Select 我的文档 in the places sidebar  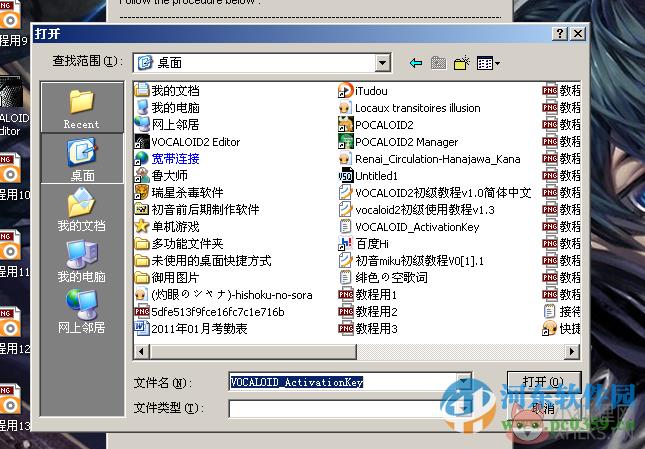(82, 210)
